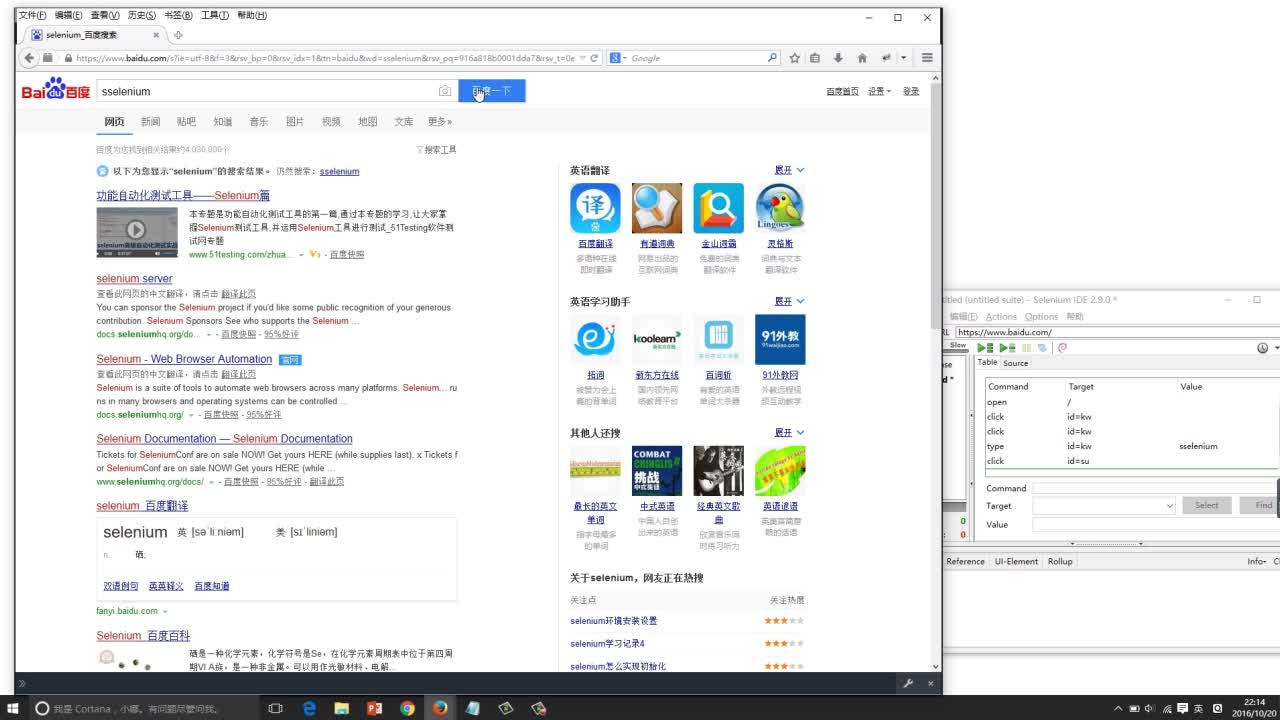Open the Firefox downloads arrow icon
Image resolution: width=1280 pixels, height=720 pixels.
coord(838,58)
